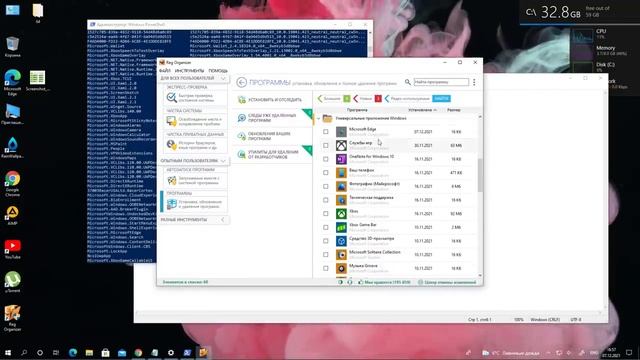Open the three-dots options menu
The width and height of the screenshot is (640, 360).
tap(474, 82)
